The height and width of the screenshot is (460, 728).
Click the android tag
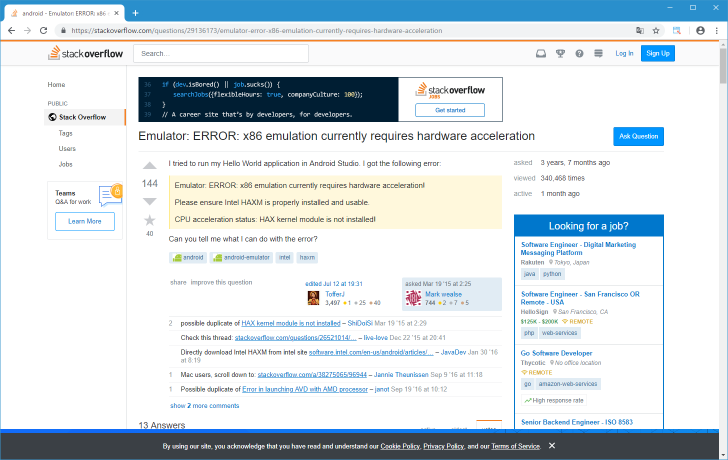click(188, 258)
